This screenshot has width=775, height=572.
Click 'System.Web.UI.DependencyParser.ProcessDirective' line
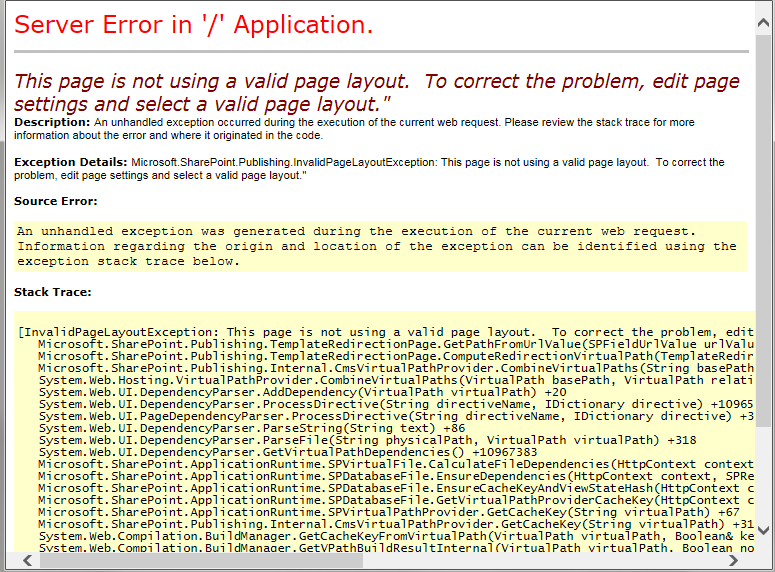pyautogui.click(x=396, y=404)
